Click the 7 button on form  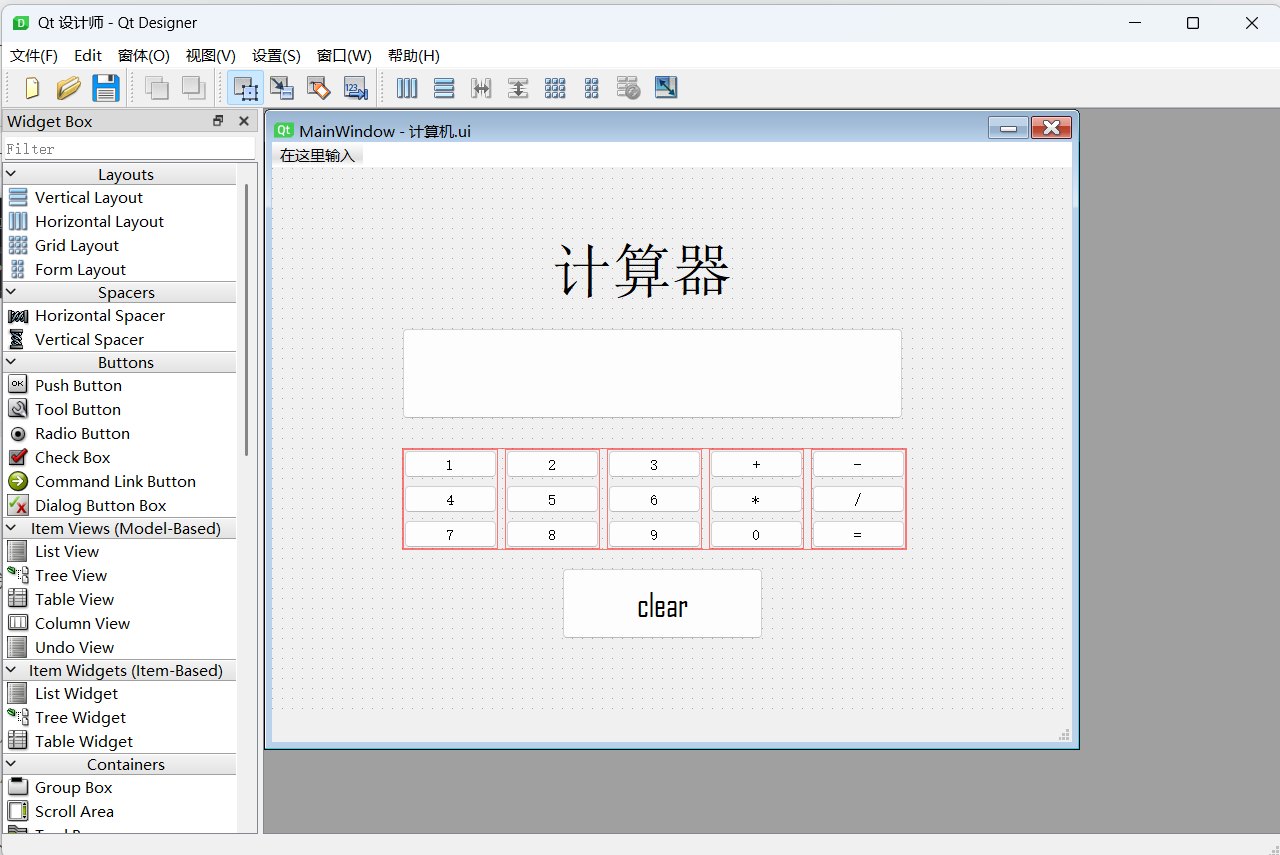click(450, 535)
